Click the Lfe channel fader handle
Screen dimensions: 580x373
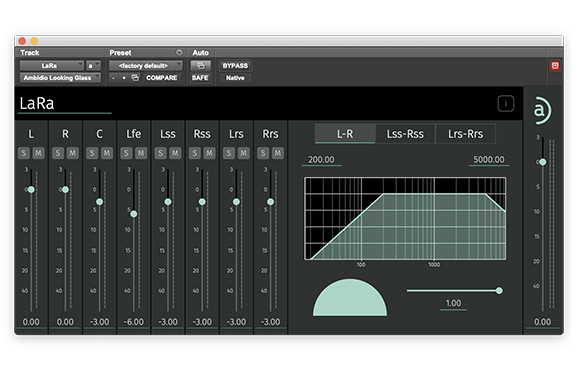coord(134,214)
